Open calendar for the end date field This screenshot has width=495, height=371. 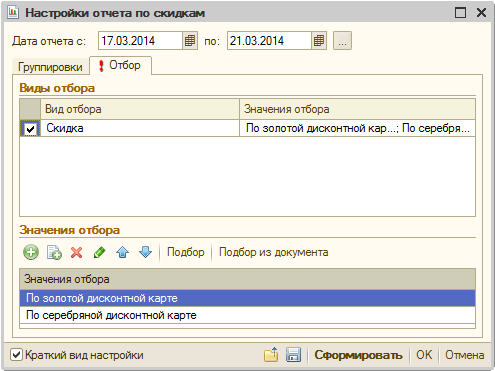pyautogui.click(x=319, y=41)
